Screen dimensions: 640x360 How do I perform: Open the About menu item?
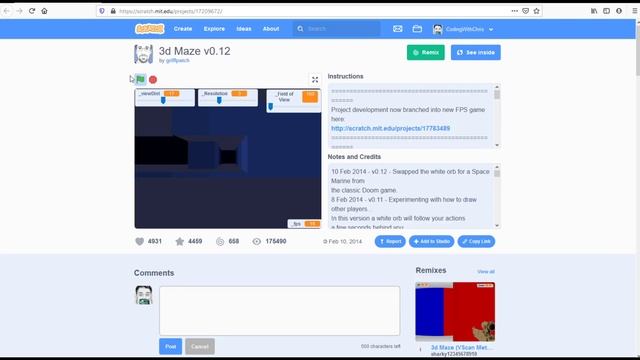[271, 29]
